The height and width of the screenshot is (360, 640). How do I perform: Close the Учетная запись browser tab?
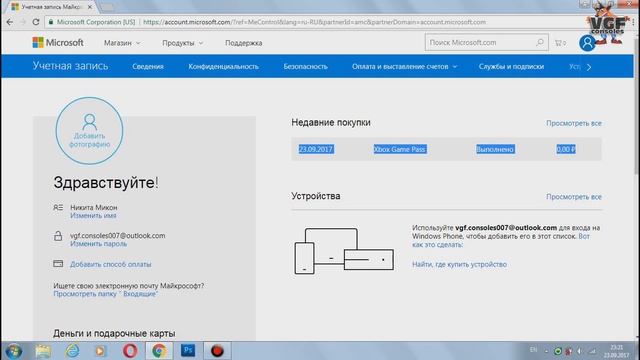[90, 7]
